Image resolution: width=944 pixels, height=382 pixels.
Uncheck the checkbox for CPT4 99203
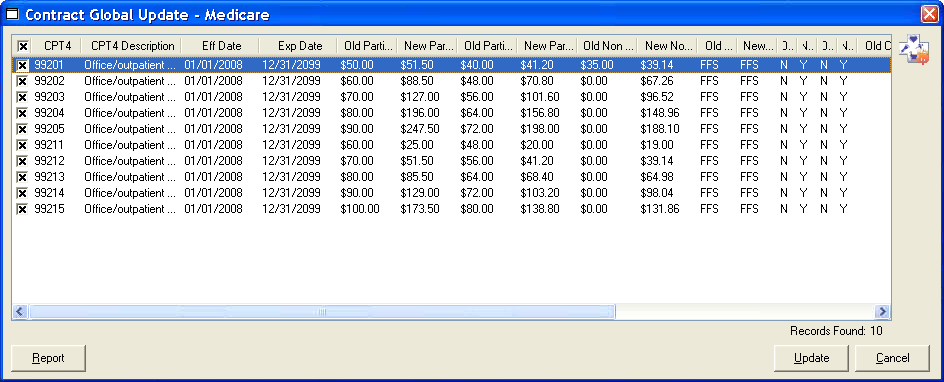(x=22, y=97)
